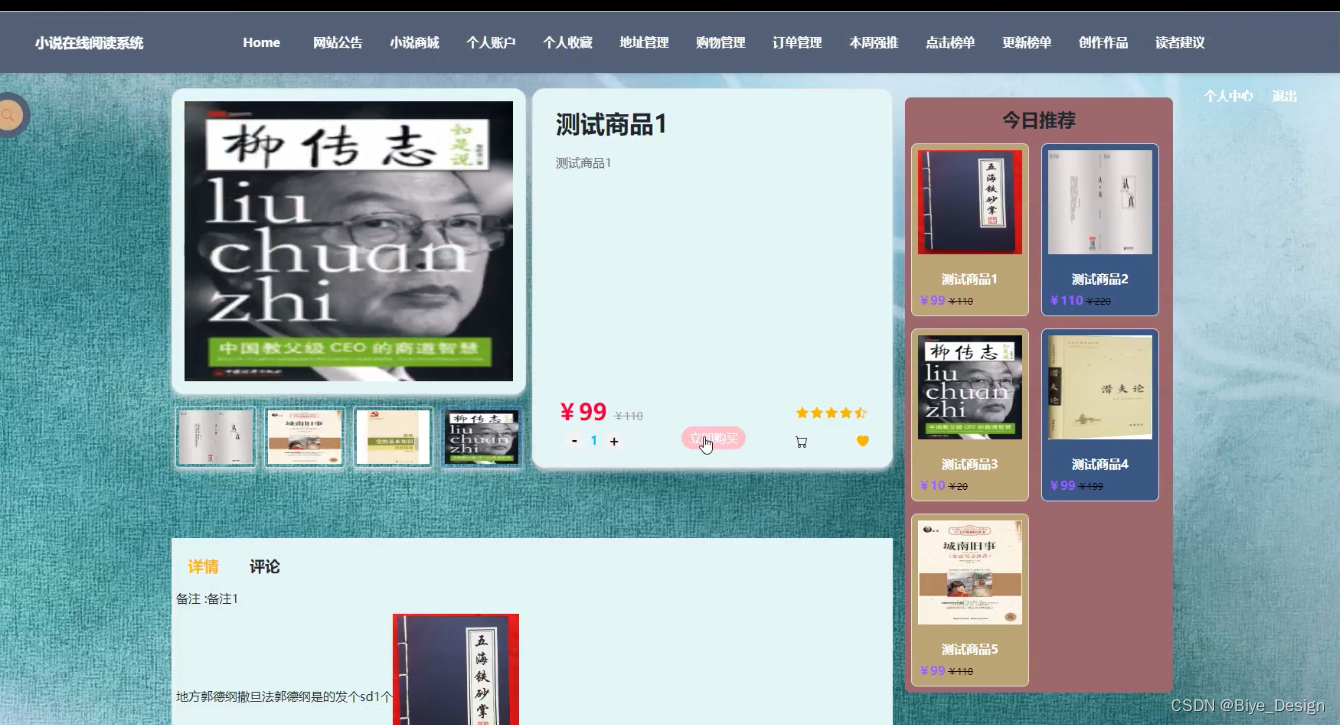This screenshot has width=1340, height=725.
Task: Click the 立即购买 button
Action: [x=713, y=438]
